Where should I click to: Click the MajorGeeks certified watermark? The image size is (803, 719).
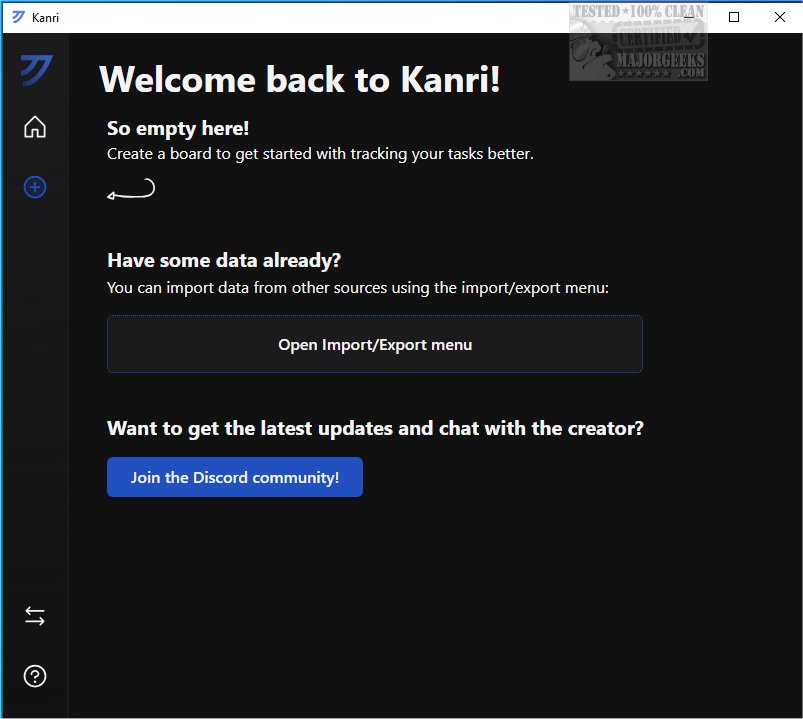[638, 42]
